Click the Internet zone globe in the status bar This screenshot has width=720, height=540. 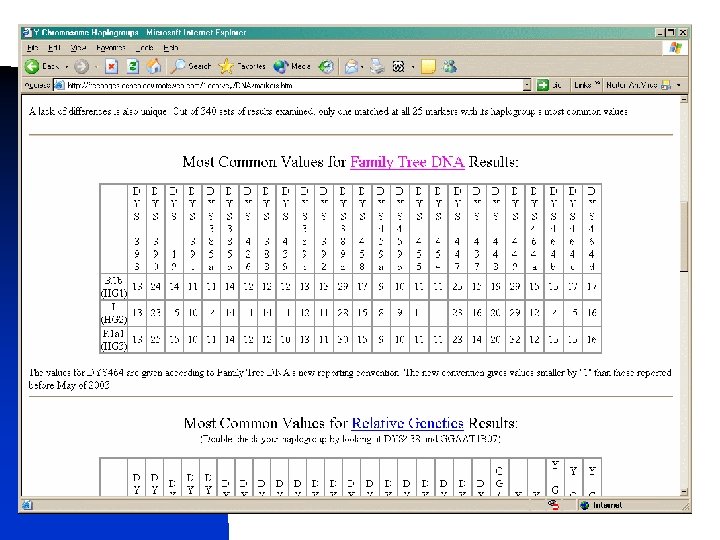tap(584, 505)
